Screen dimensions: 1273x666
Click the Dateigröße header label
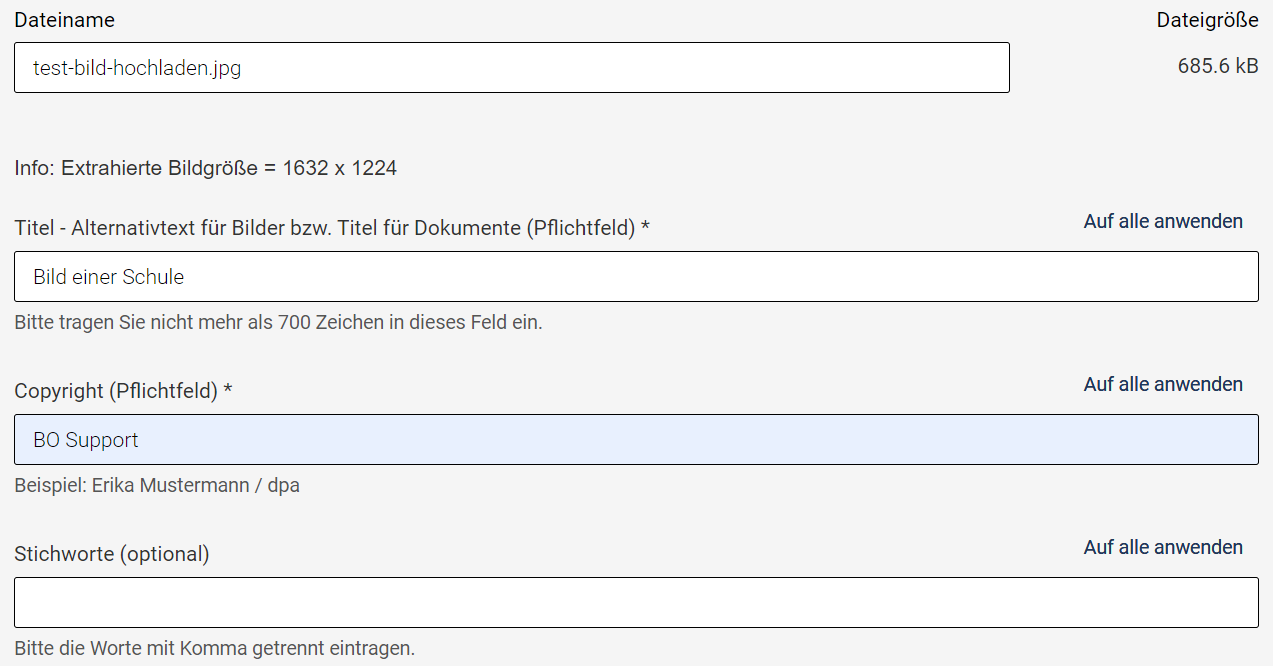pos(1206,19)
